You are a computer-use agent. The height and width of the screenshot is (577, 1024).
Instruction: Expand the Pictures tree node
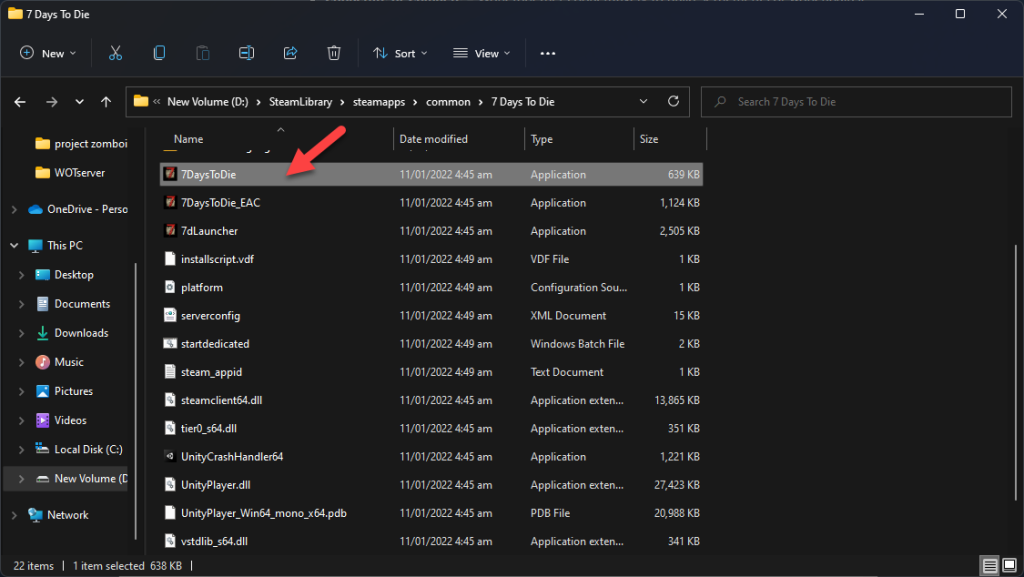pyautogui.click(x=22, y=392)
